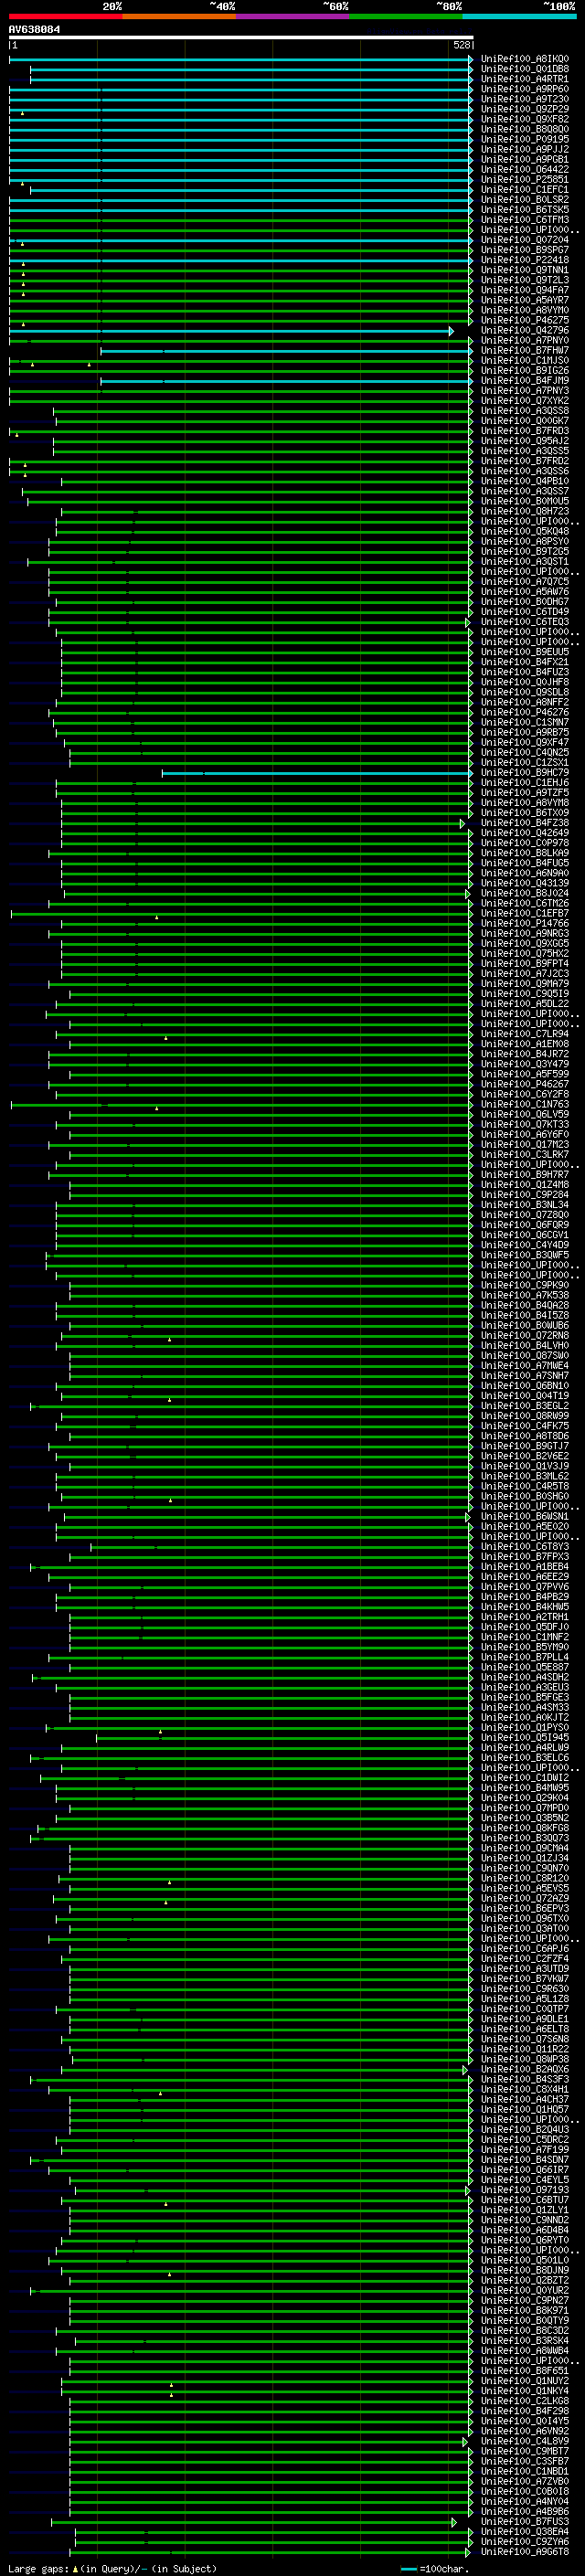This screenshot has width=585, height=2576.
Task: Click hit label UniRef100_C4QN25
Action: 524,753
